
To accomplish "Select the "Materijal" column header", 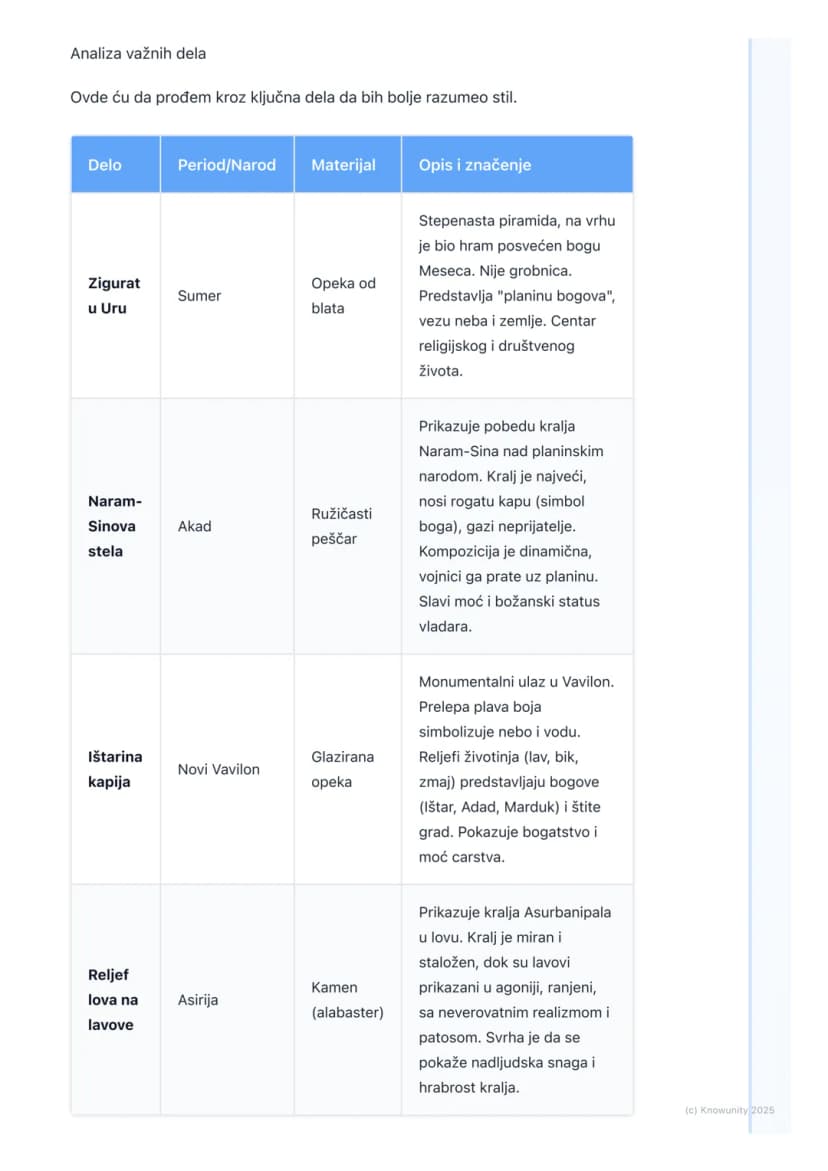I will click(x=347, y=164).
